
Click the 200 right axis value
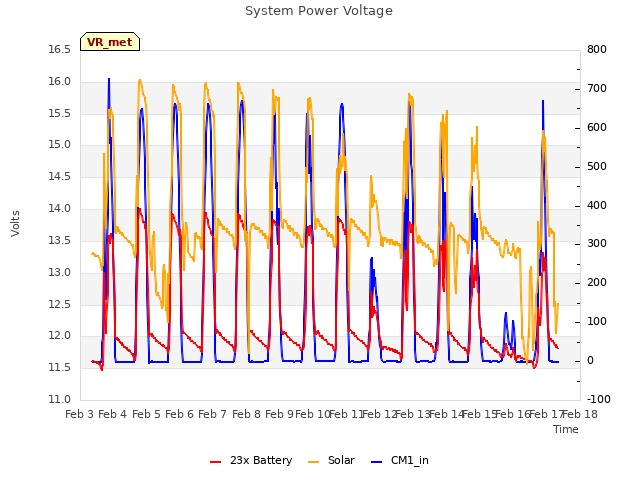(x=597, y=283)
